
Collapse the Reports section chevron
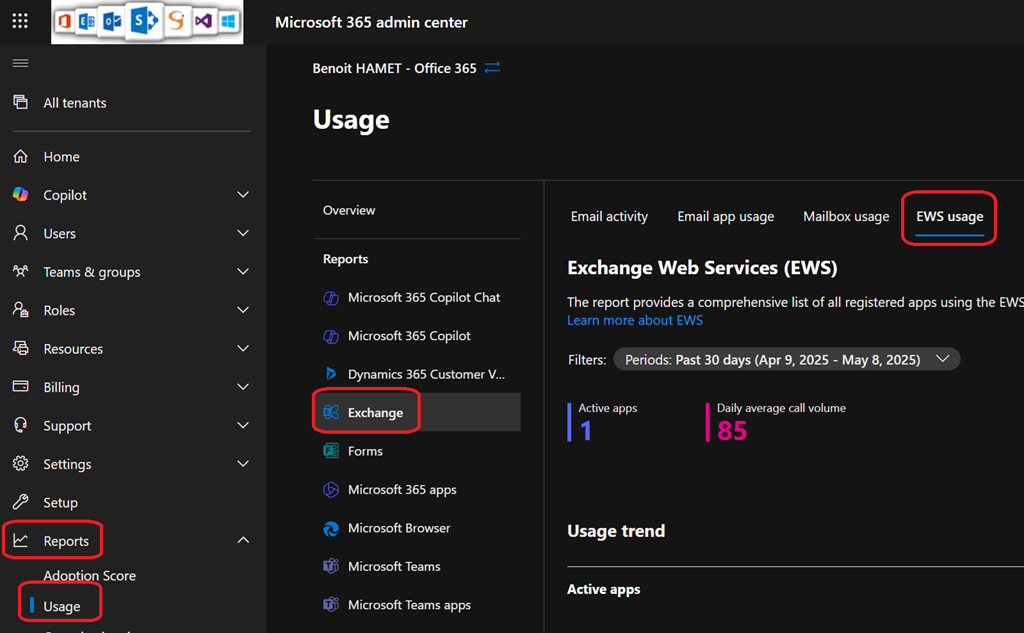tap(243, 541)
